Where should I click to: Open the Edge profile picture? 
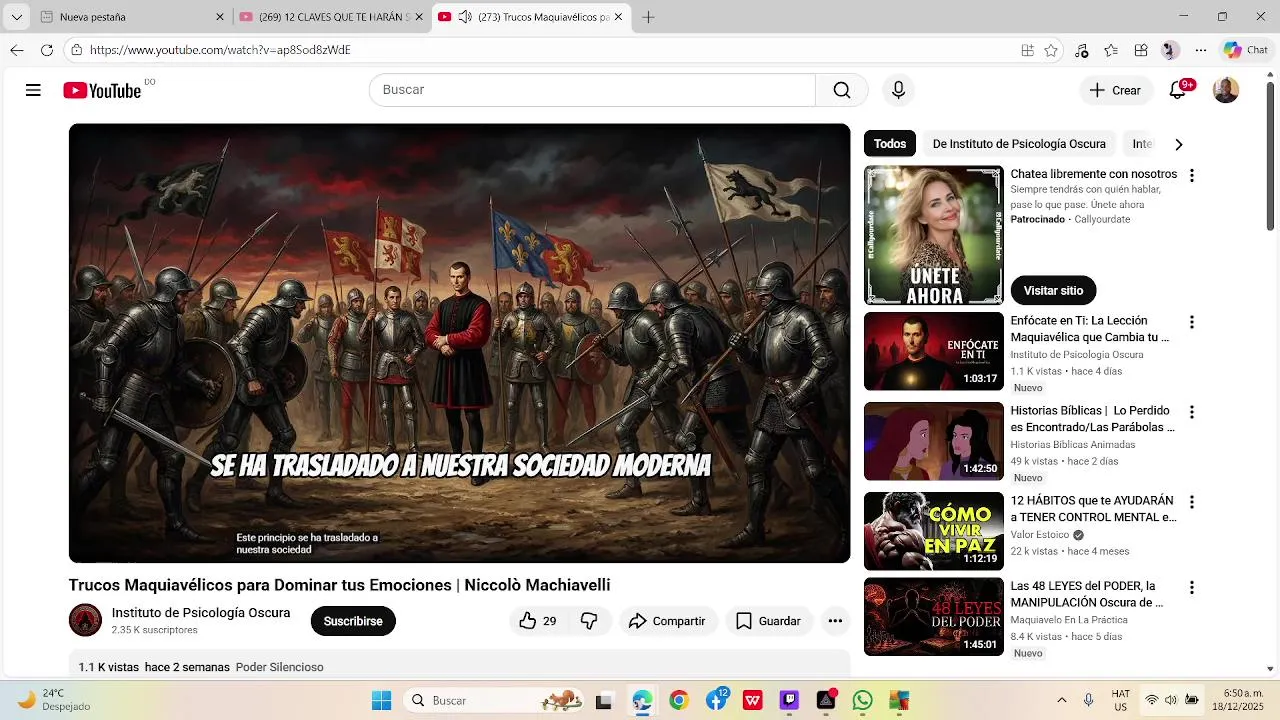(1170, 50)
